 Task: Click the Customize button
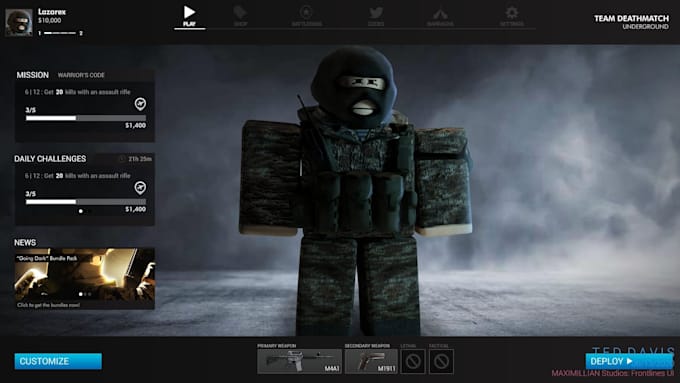point(58,361)
